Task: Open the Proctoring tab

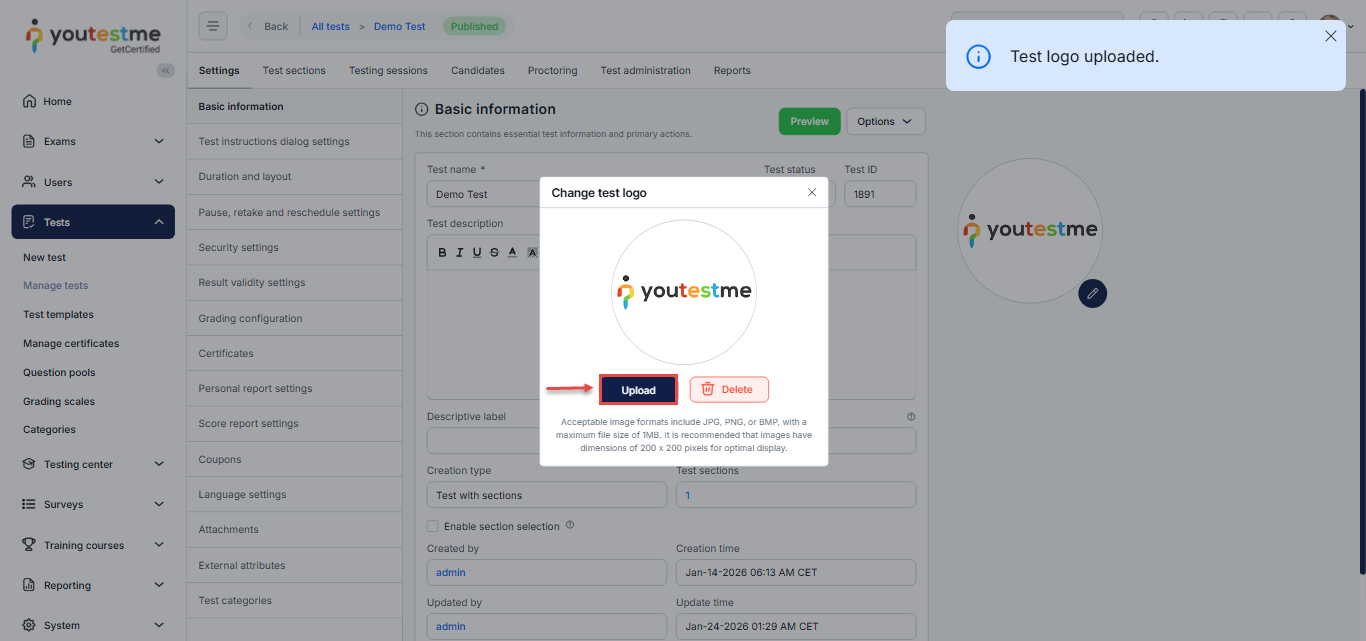Action: click(x=552, y=70)
